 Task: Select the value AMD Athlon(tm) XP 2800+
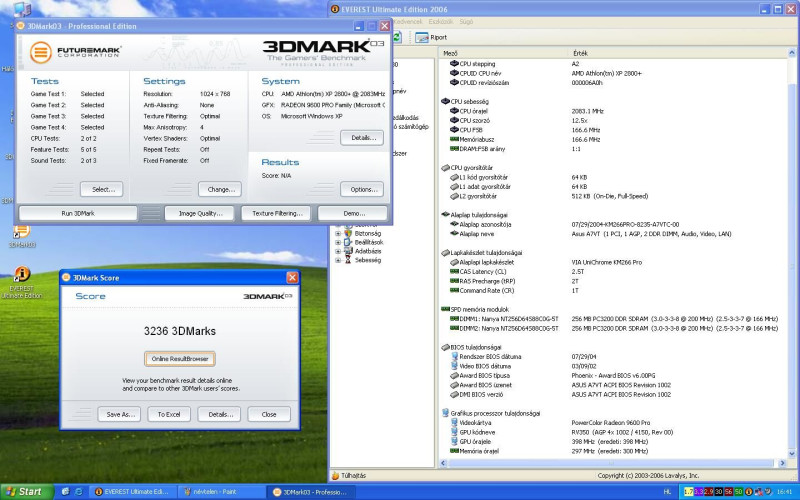click(x=606, y=73)
